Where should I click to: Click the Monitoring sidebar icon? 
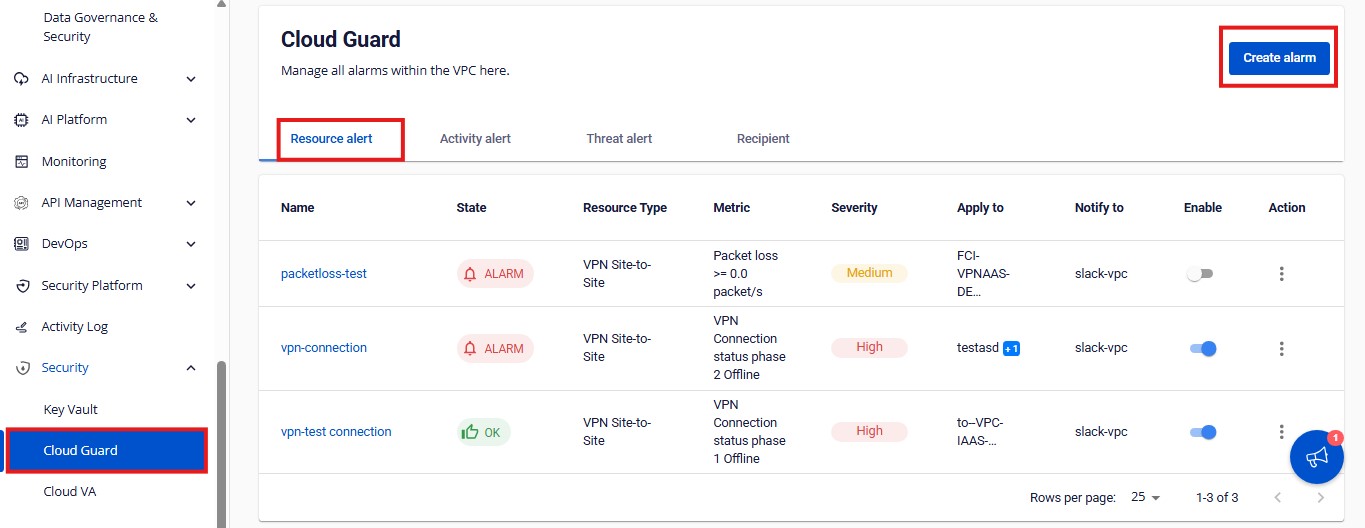click(x=21, y=162)
